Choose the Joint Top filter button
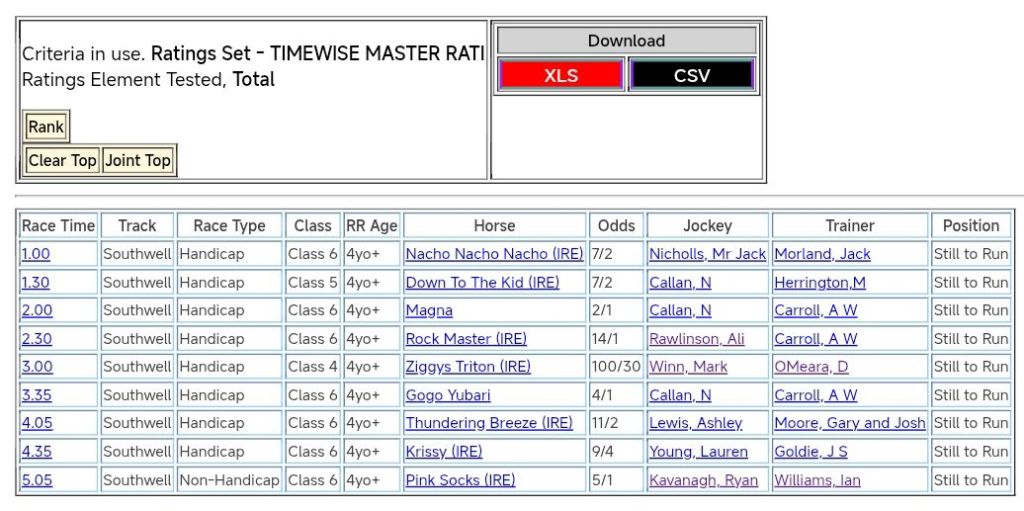This screenshot has height=511, width=1024. tap(138, 160)
